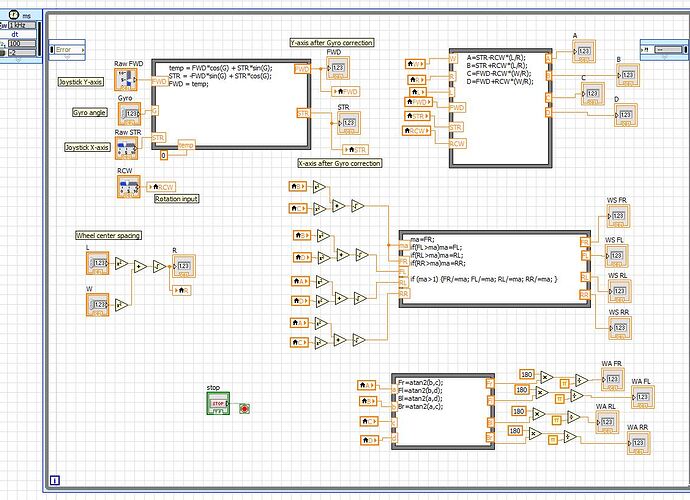This screenshot has height=500, width=690.
Task: Select the B indicator terminal
Action: tap(628, 75)
